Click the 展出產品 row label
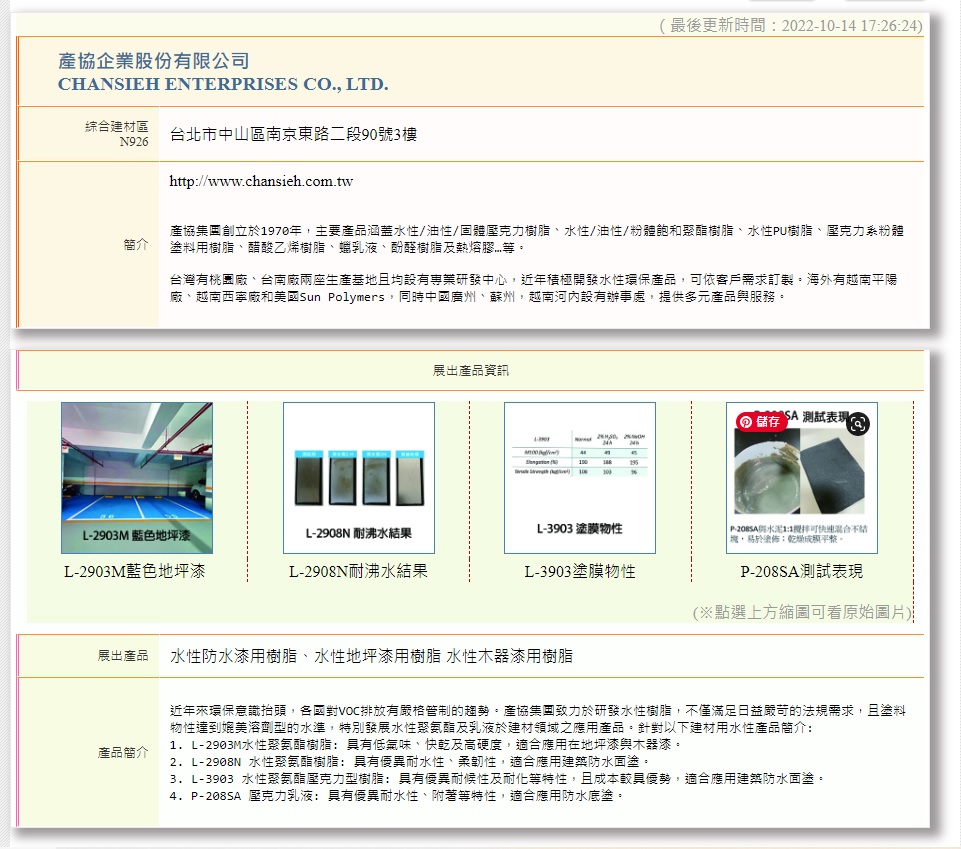 point(123,656)
